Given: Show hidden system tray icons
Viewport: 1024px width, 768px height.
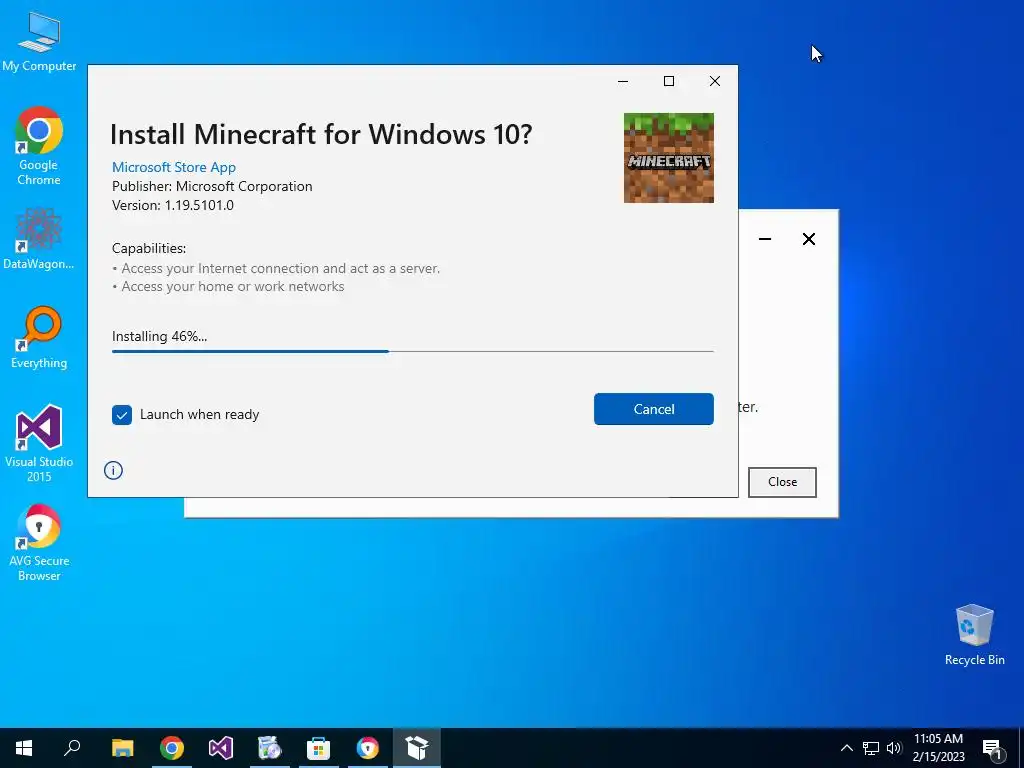Looking at the screenshot, I should [x=846, y=748].
